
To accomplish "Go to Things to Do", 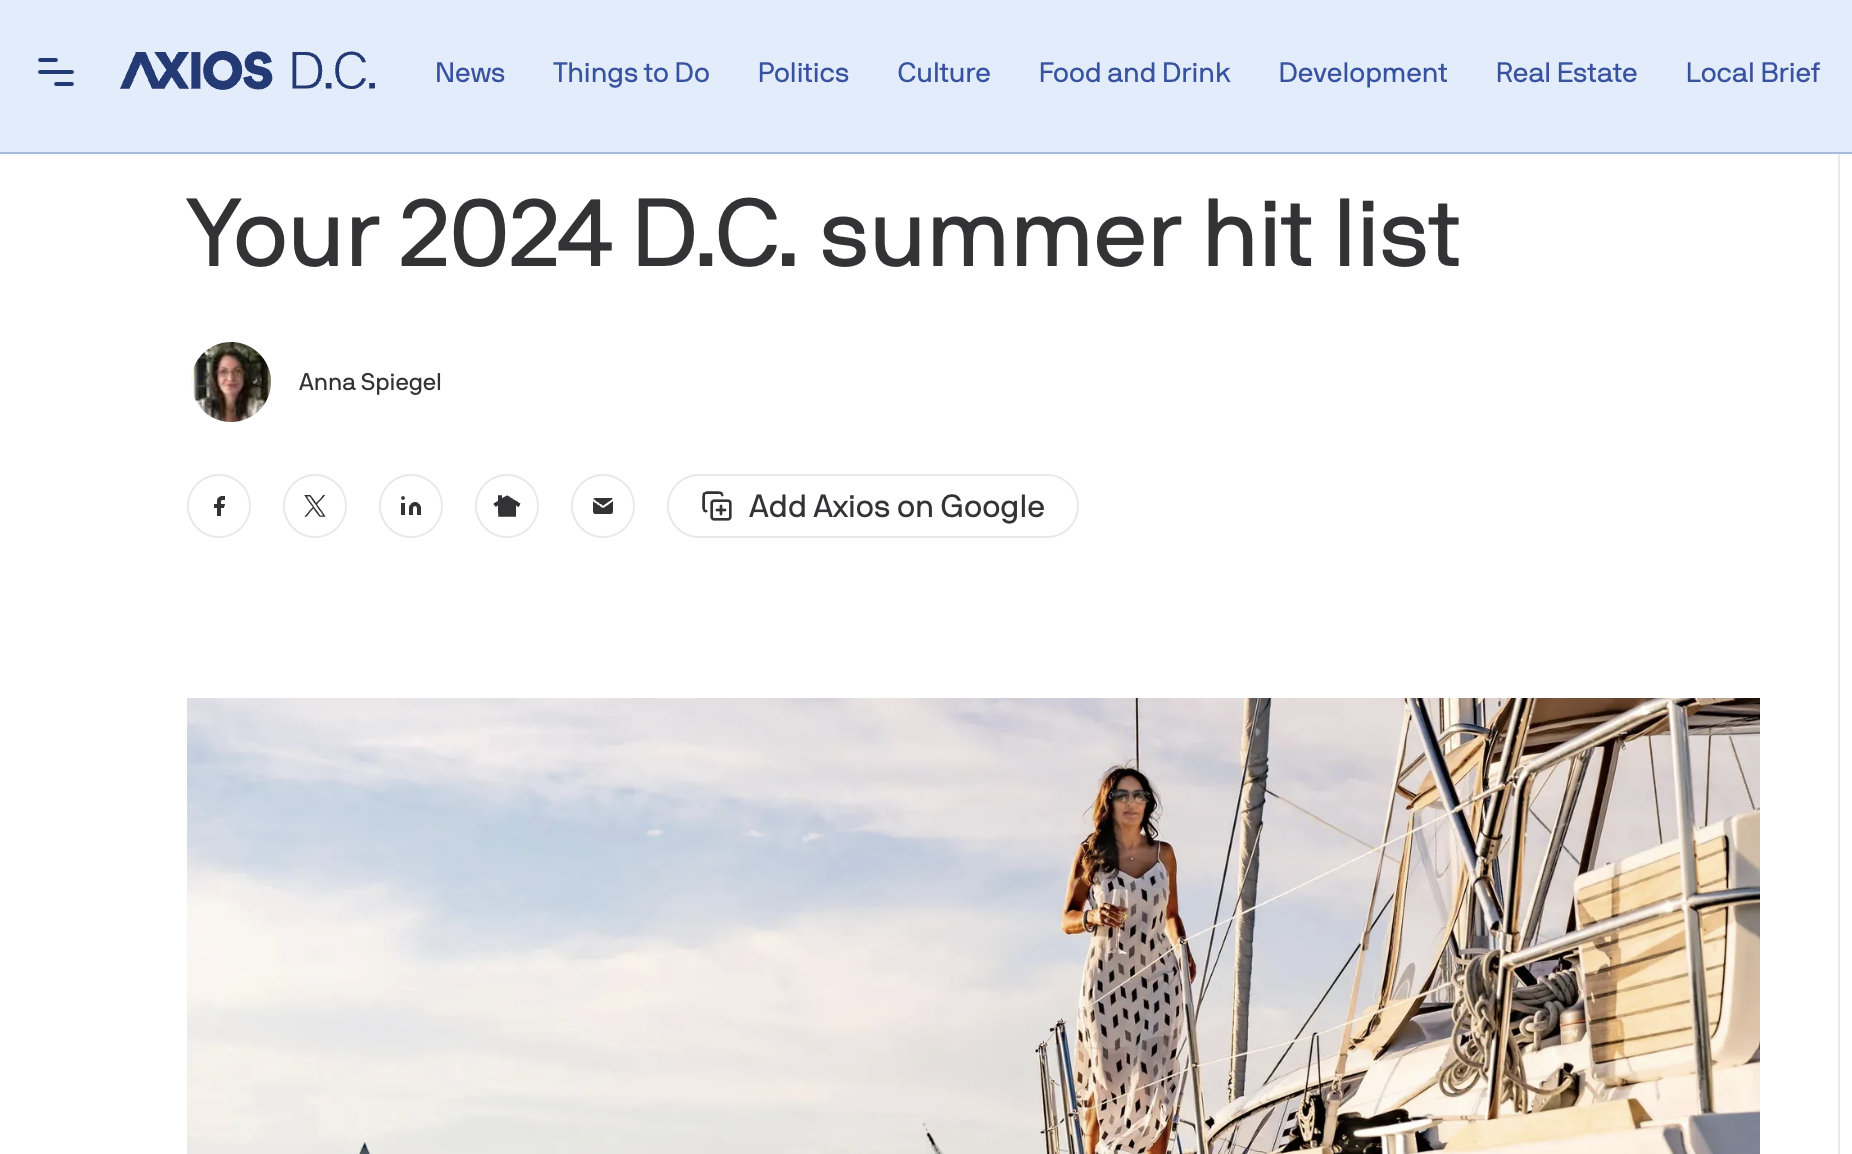I will tap(631, 73).
